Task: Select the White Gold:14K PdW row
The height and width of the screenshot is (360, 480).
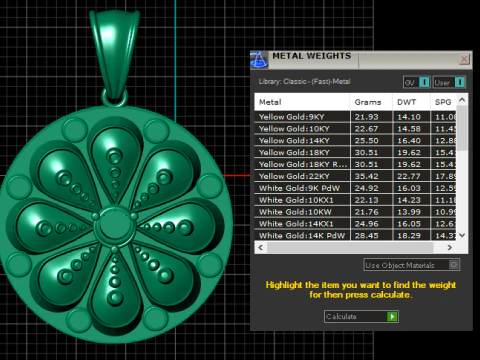Action: tap(355, 235)
